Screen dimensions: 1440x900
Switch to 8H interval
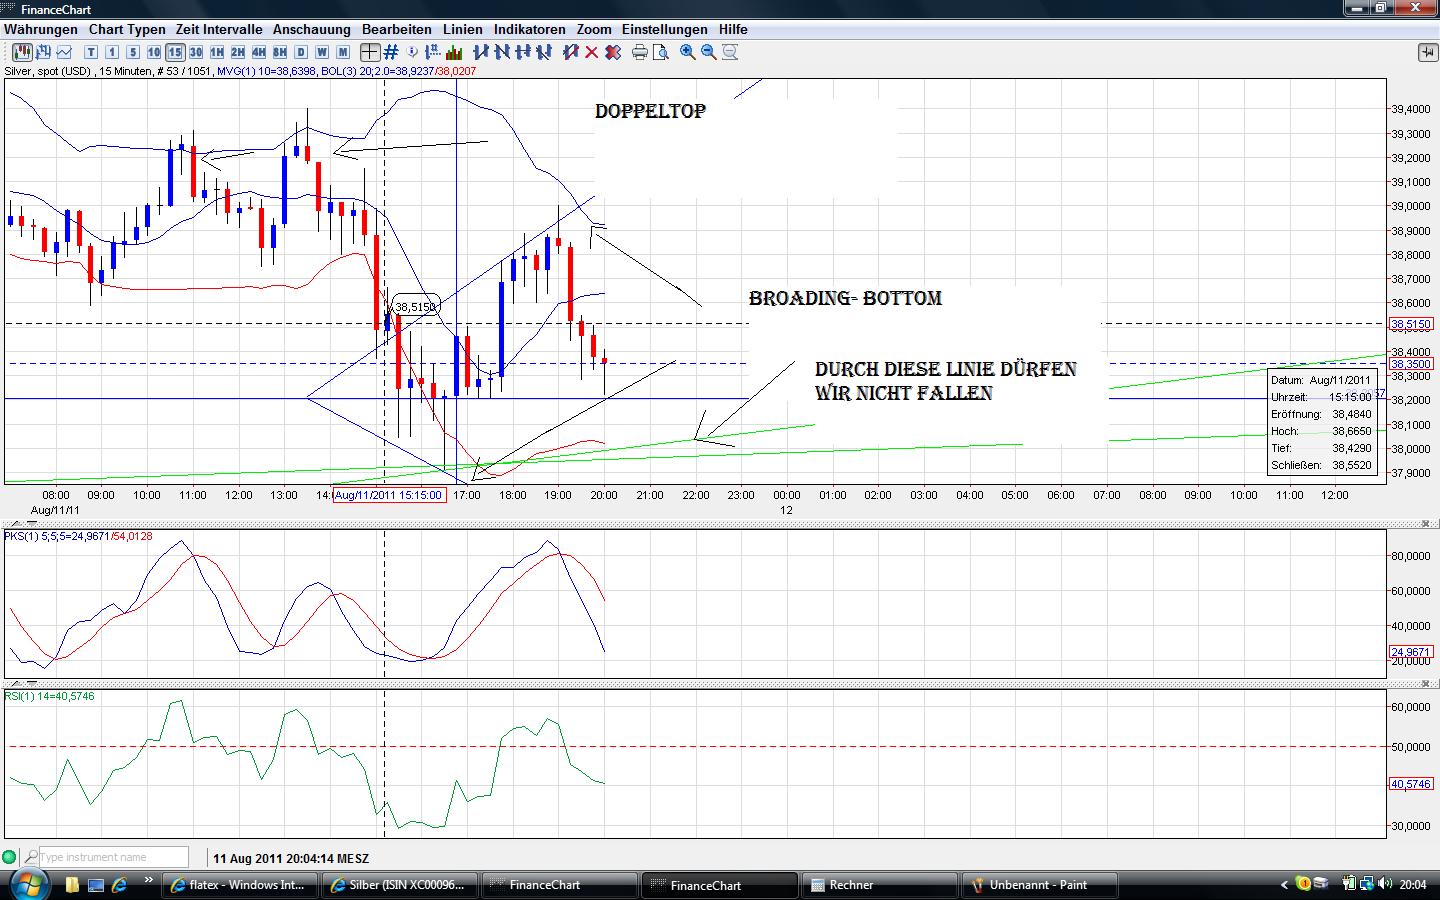[x=280, y=52]
